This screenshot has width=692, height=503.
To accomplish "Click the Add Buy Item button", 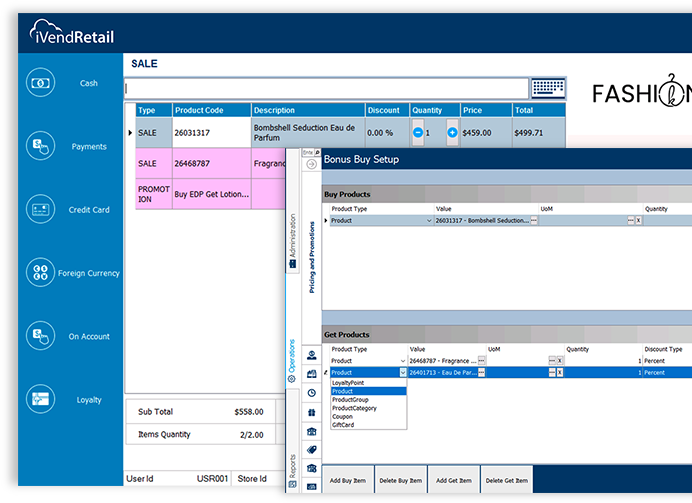I will [349, 482].
